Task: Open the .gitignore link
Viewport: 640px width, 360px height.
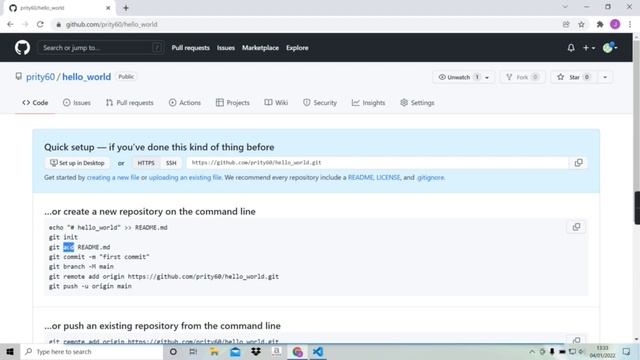Action: coord(431,178)
